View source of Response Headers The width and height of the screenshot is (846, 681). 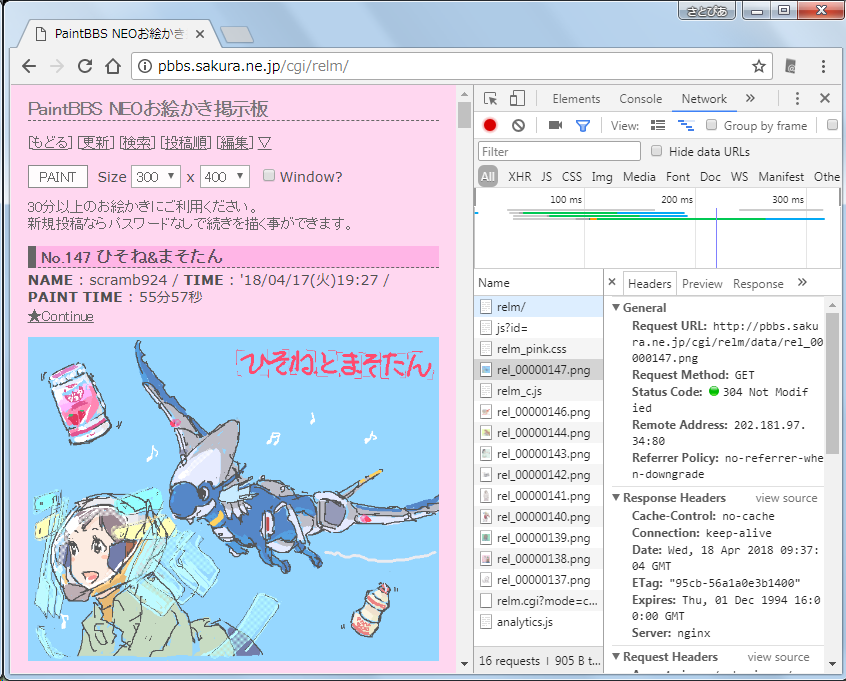786,498
